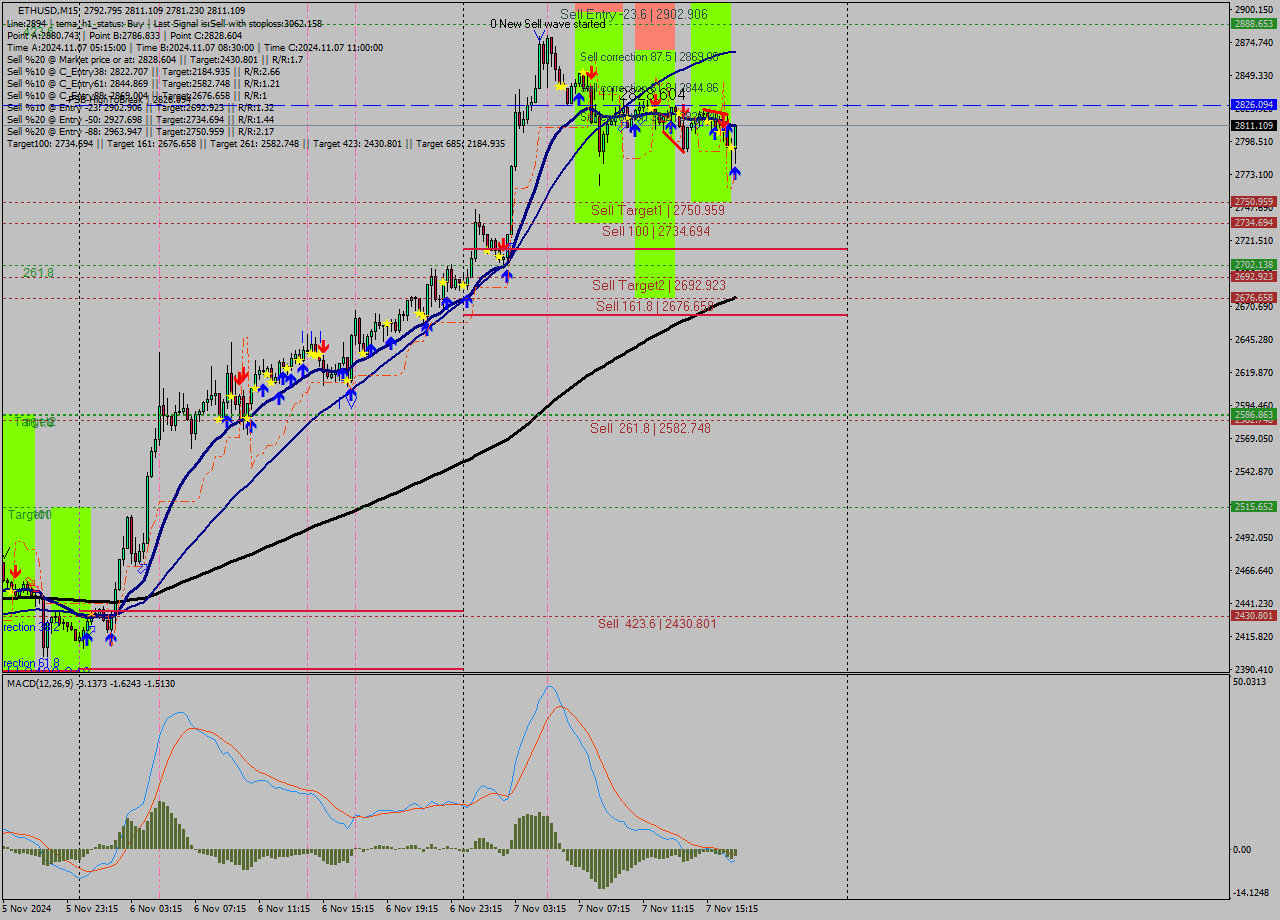
Task: Click the 'Target100: 2734.694' targets summary line
Action: pyautogui.click(x=256, y=144)
